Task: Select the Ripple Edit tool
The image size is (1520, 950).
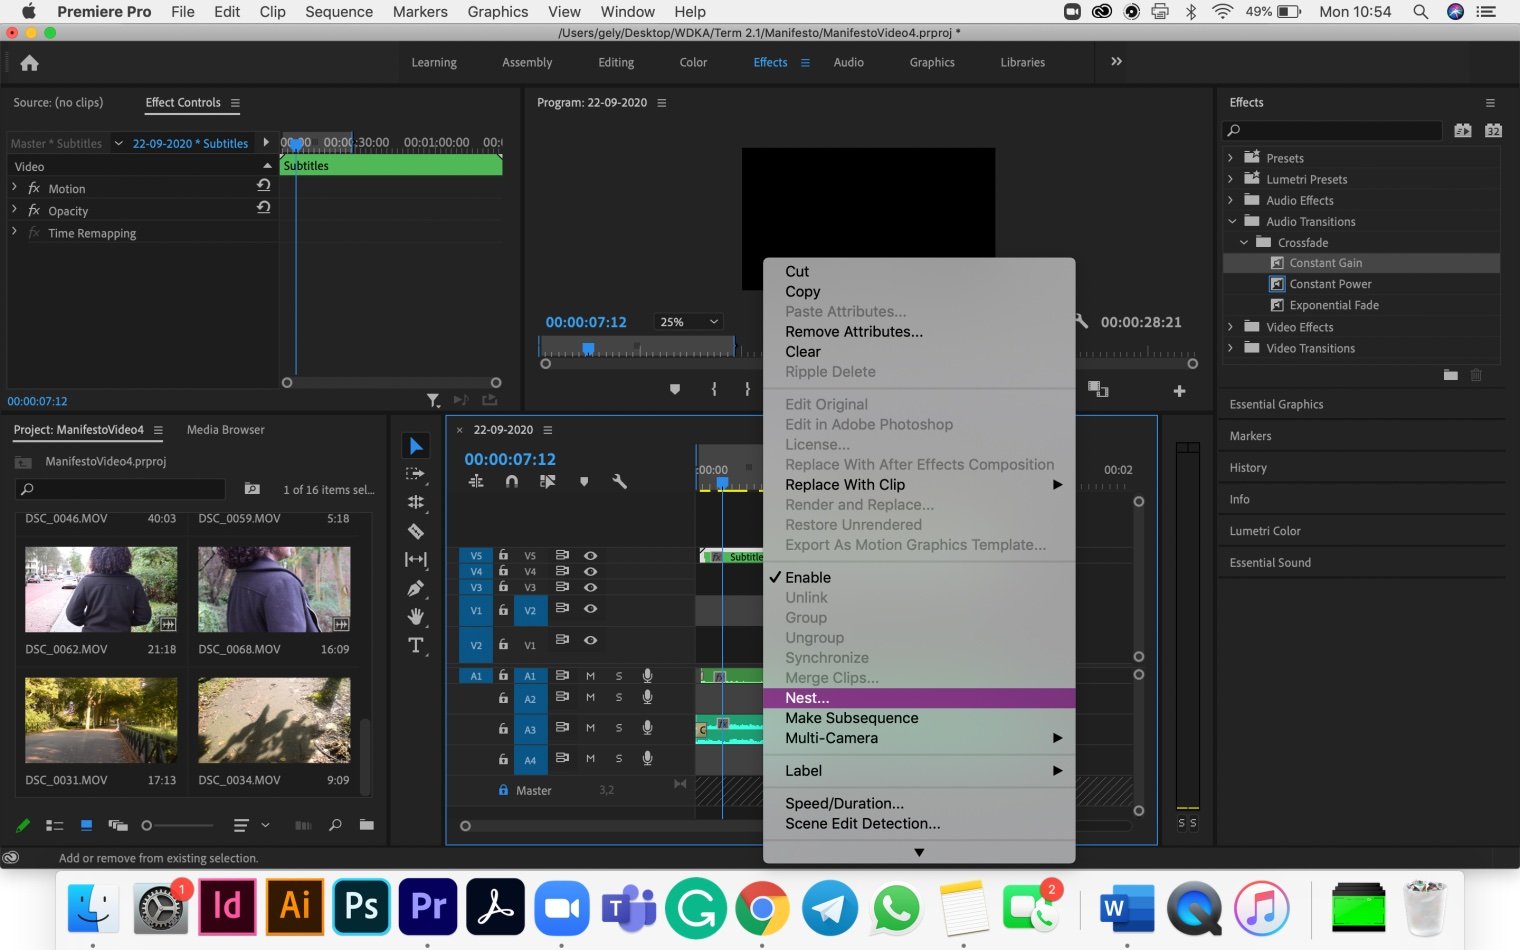Action: click(415, 502)
